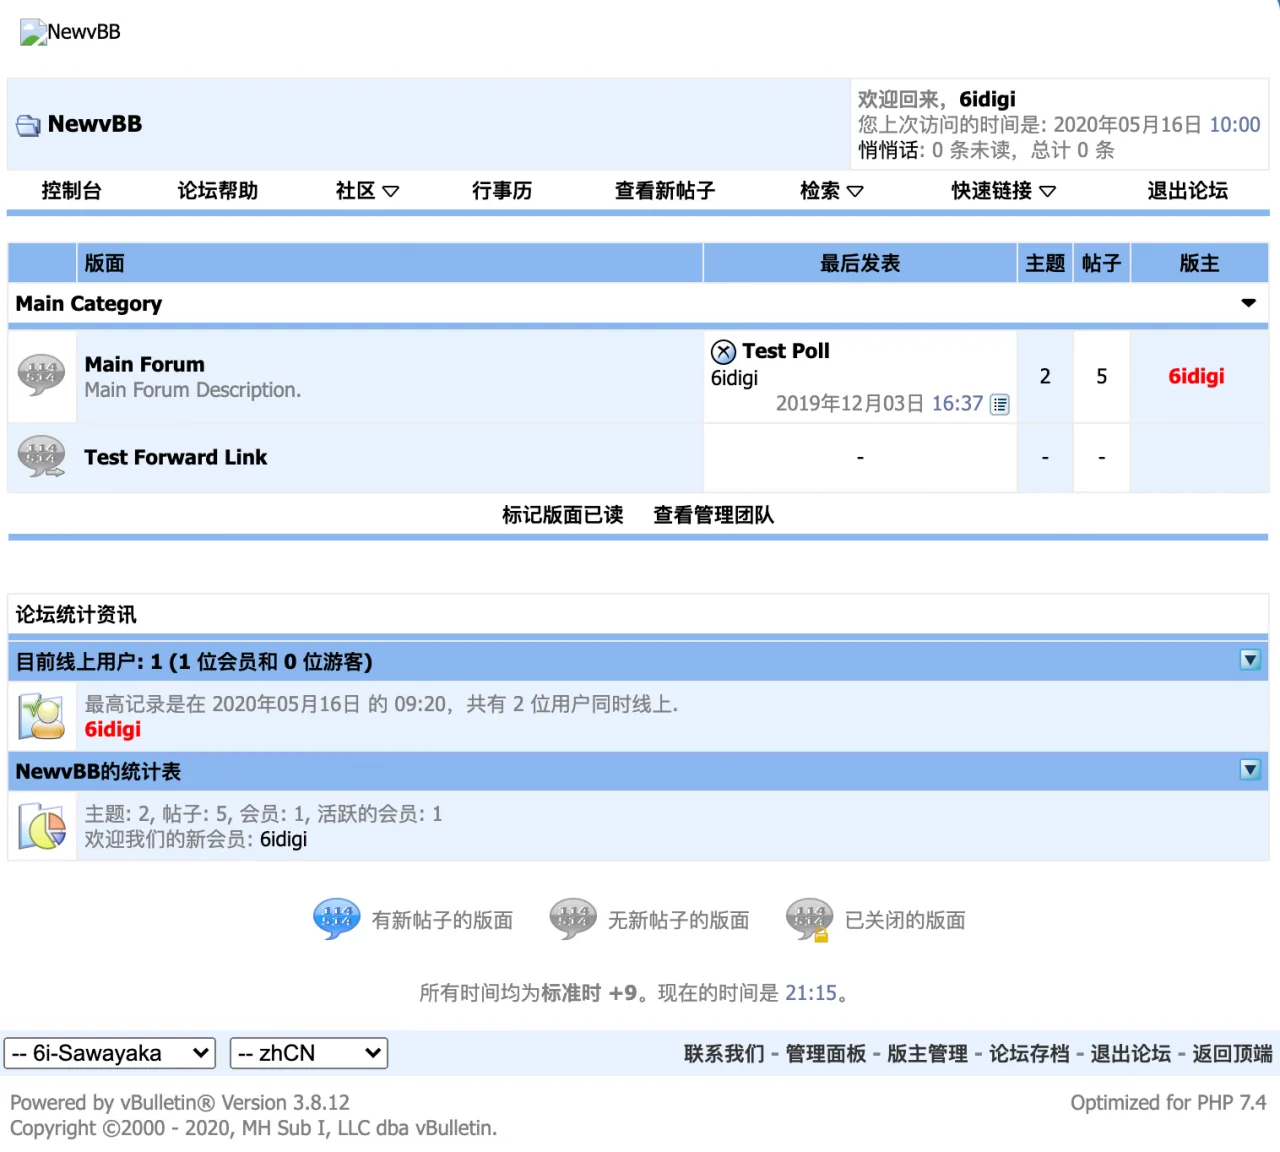1280x1152 pixels.
Task: Go to last post icon beside 16:37
Action: (999, 404)
